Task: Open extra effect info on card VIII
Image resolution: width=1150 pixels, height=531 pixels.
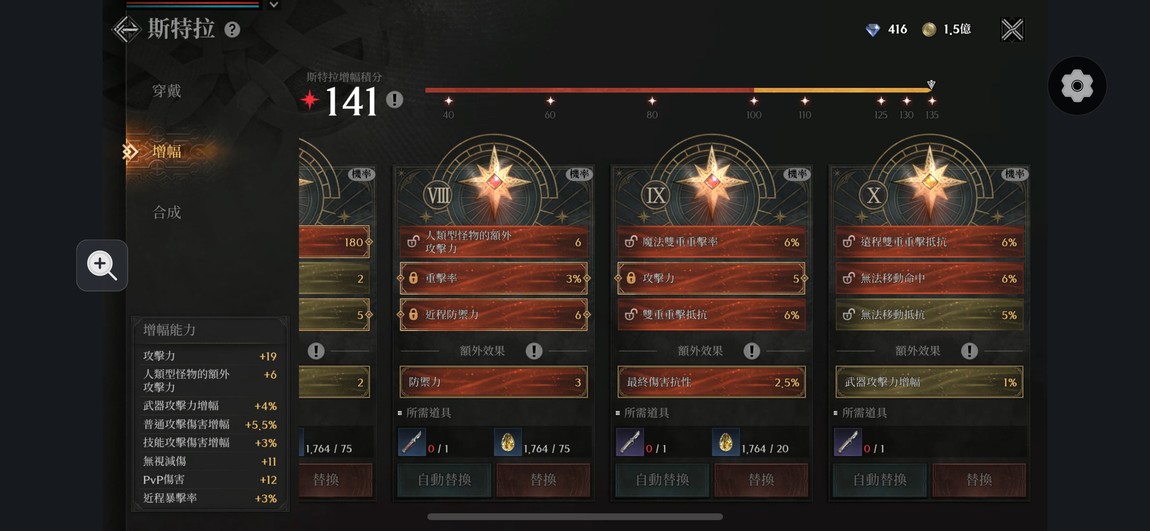Action: (534, 351)
